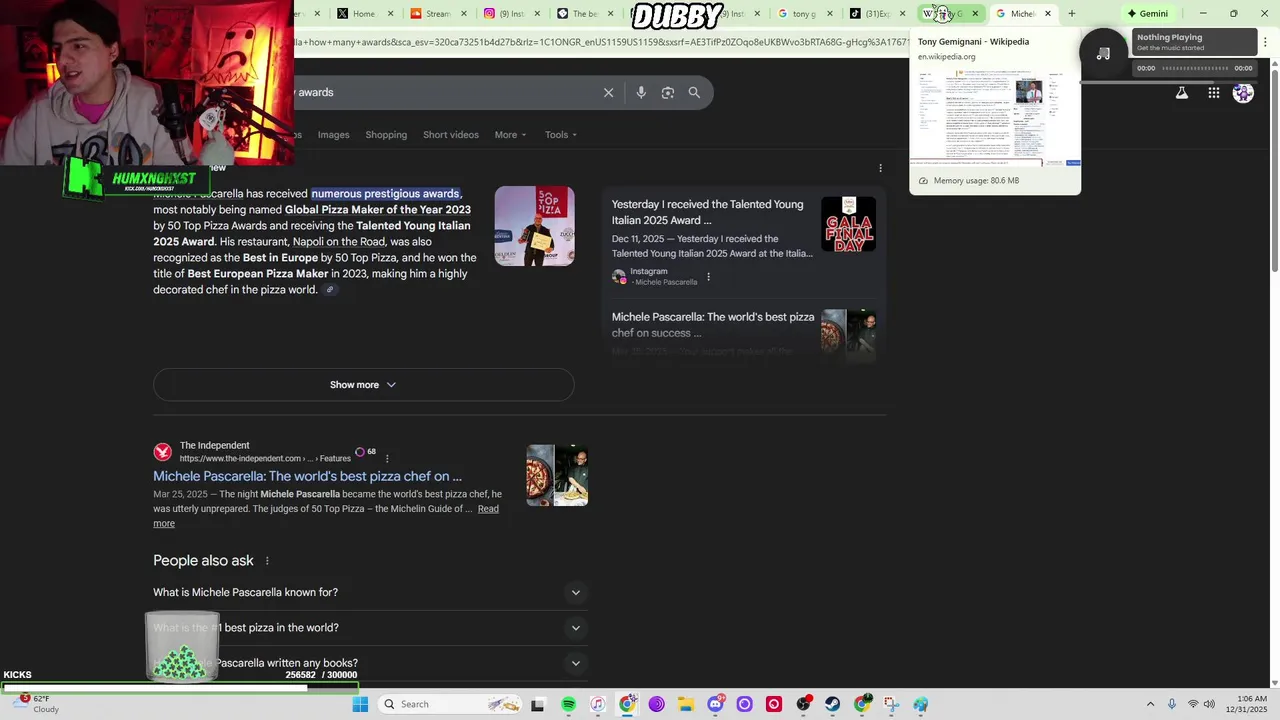The image size is (1280, 720).
Task: Open the Talented Young Italian Award post
Action: 707,212
